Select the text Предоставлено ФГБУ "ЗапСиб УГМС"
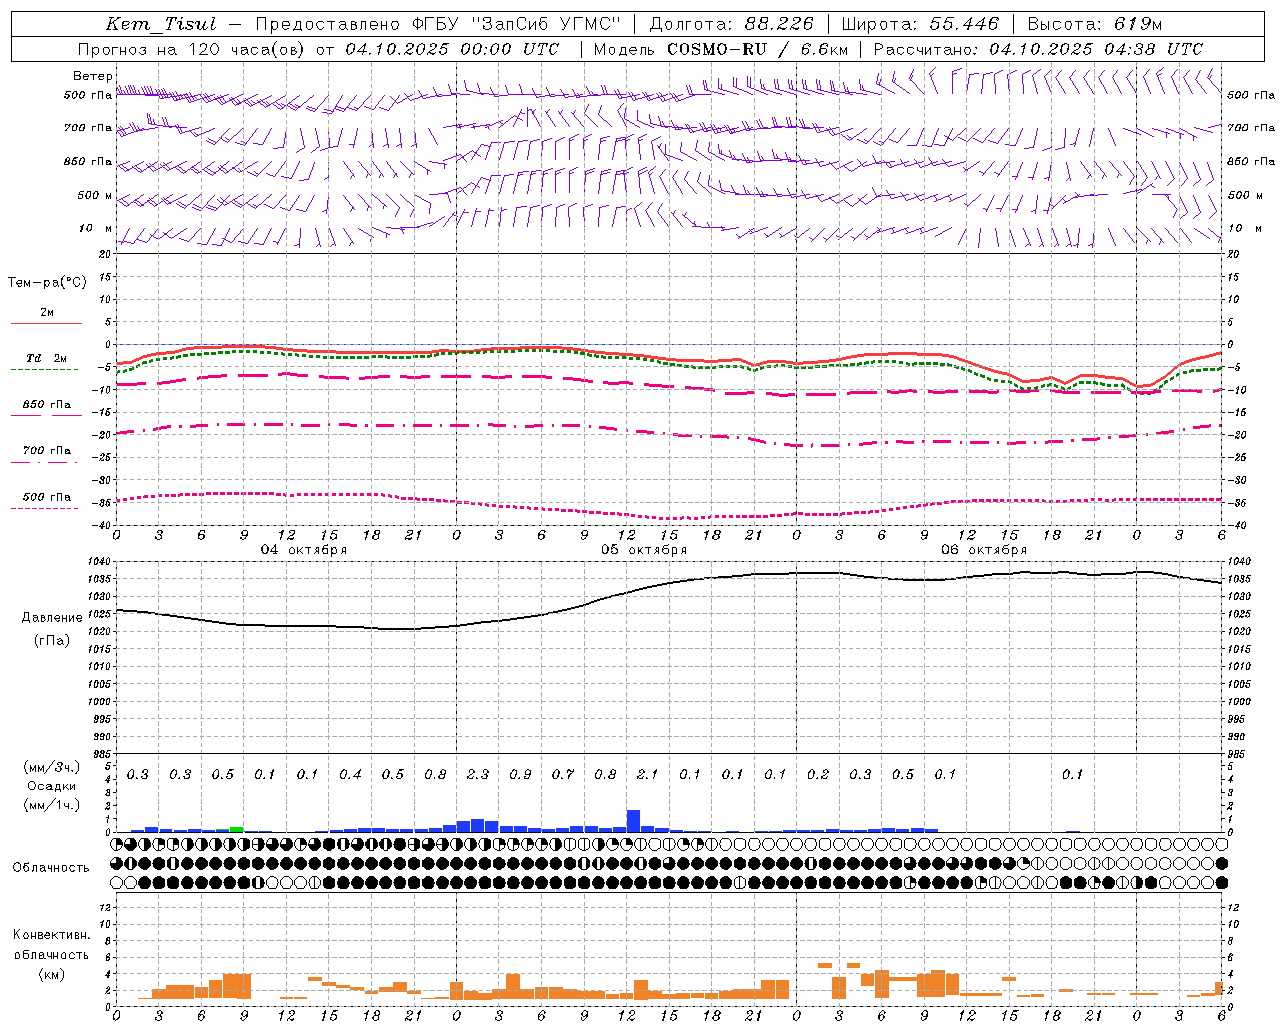Image resolution: width=1280 pixels, height=1024 pixels. 438,24
